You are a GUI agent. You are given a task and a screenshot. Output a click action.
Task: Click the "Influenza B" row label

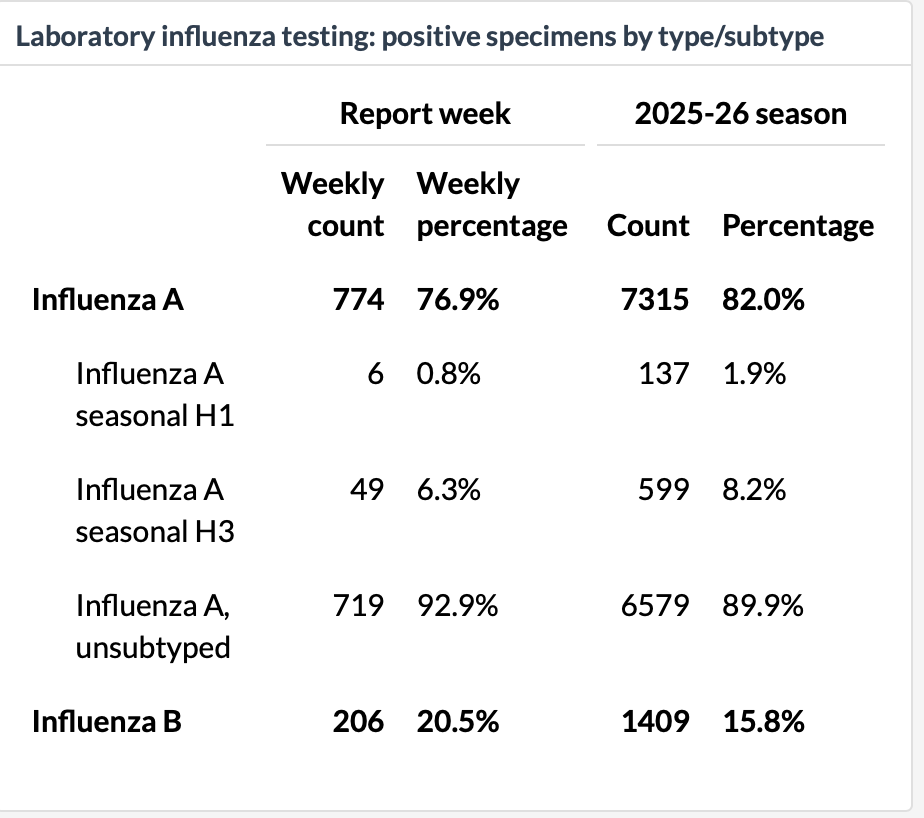click(107, 721)
